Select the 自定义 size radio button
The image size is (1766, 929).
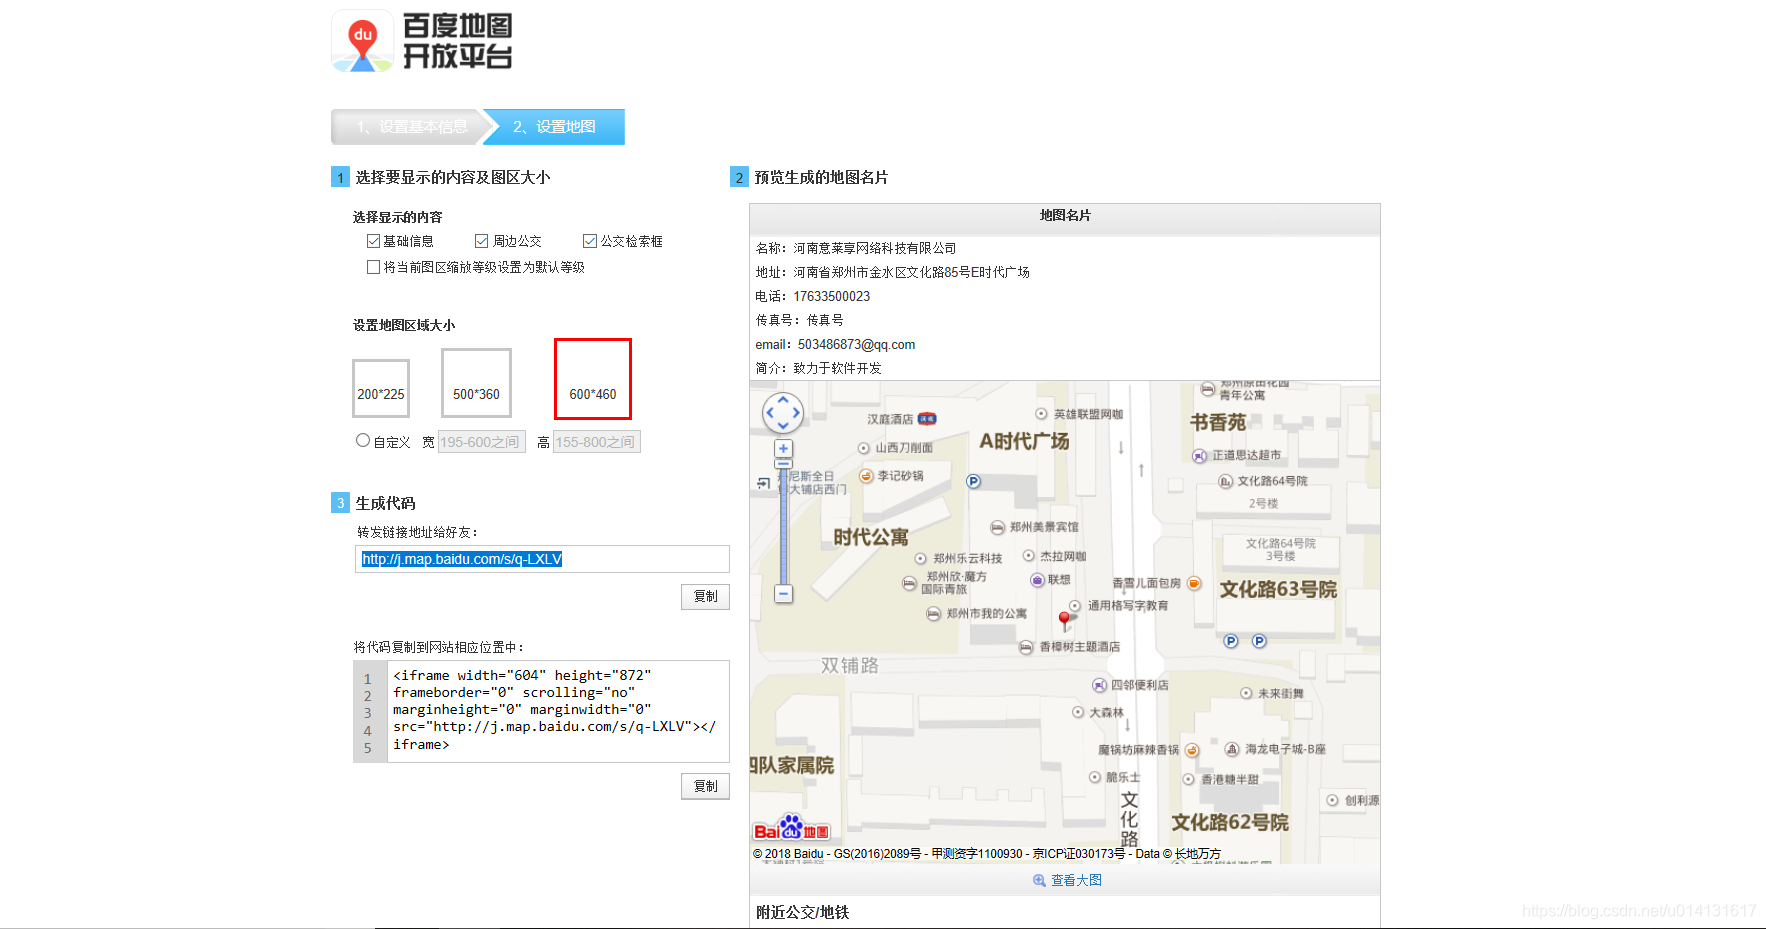point(363,440)
